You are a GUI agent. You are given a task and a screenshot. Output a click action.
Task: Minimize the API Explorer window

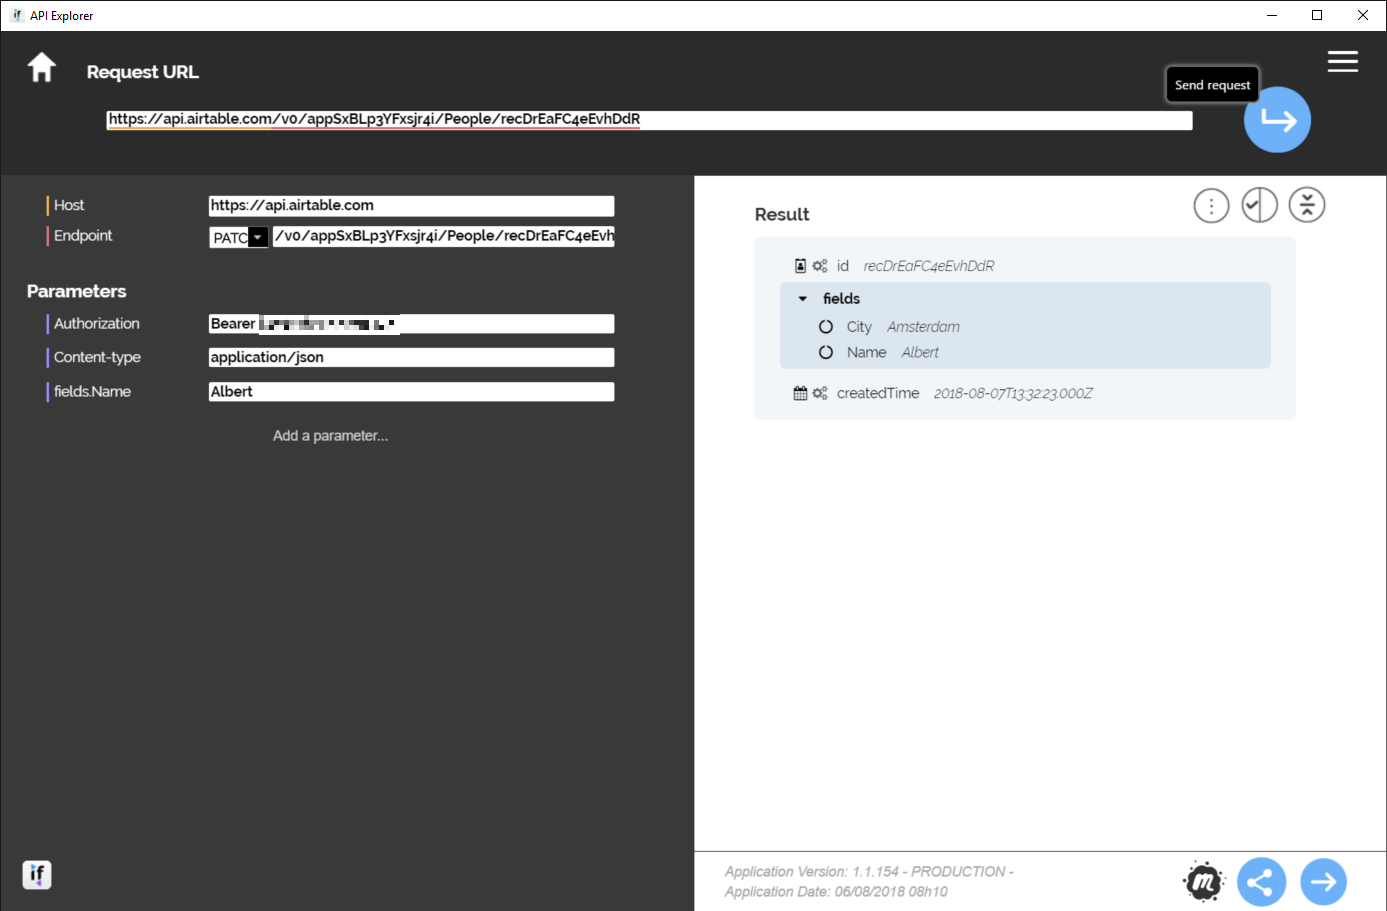click(x=1272, y=15)
